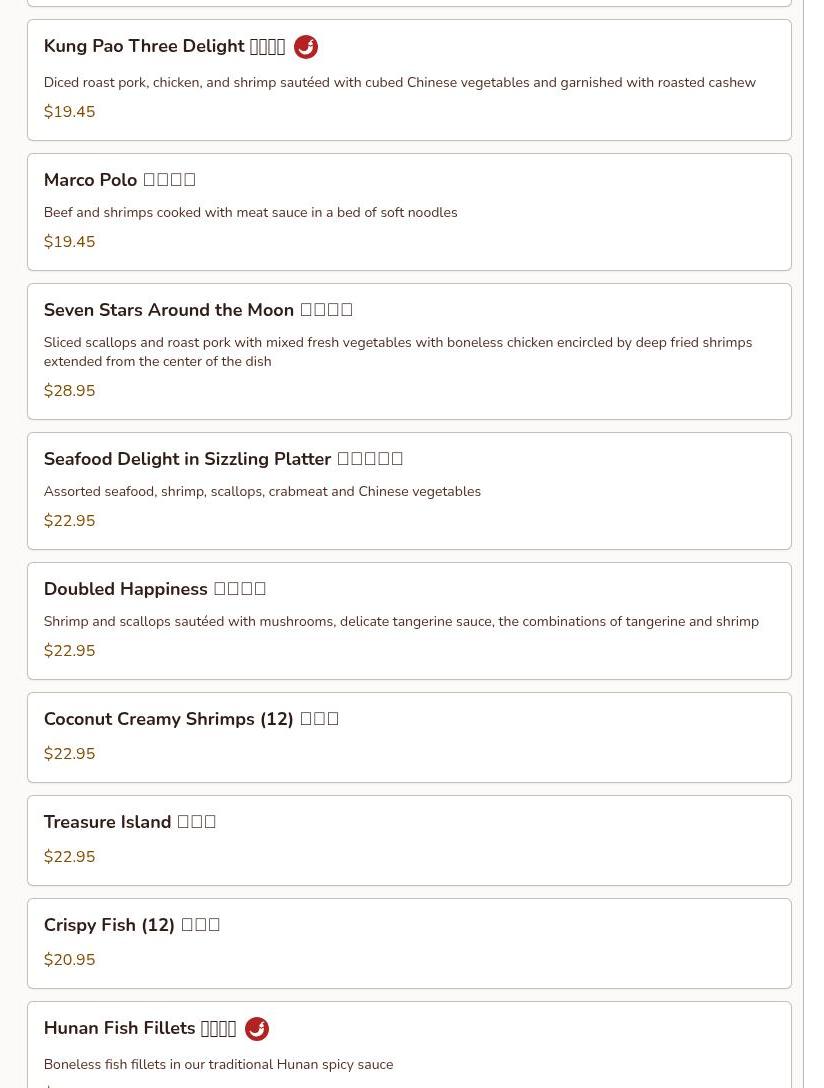Click Marco Polo's beef and shrimps description
Viewport: 824px width, 1088px height.
(x=250, y=213)
